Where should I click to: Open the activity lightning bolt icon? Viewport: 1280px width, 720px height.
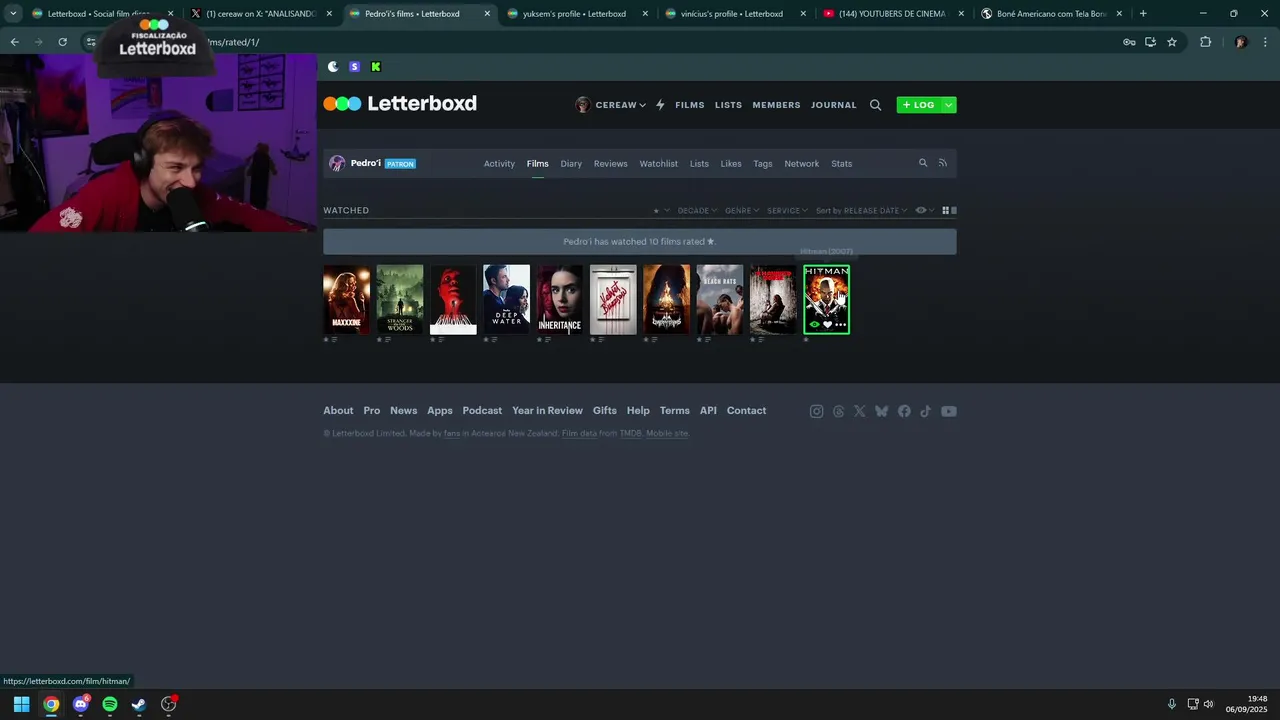pos(660,105)
